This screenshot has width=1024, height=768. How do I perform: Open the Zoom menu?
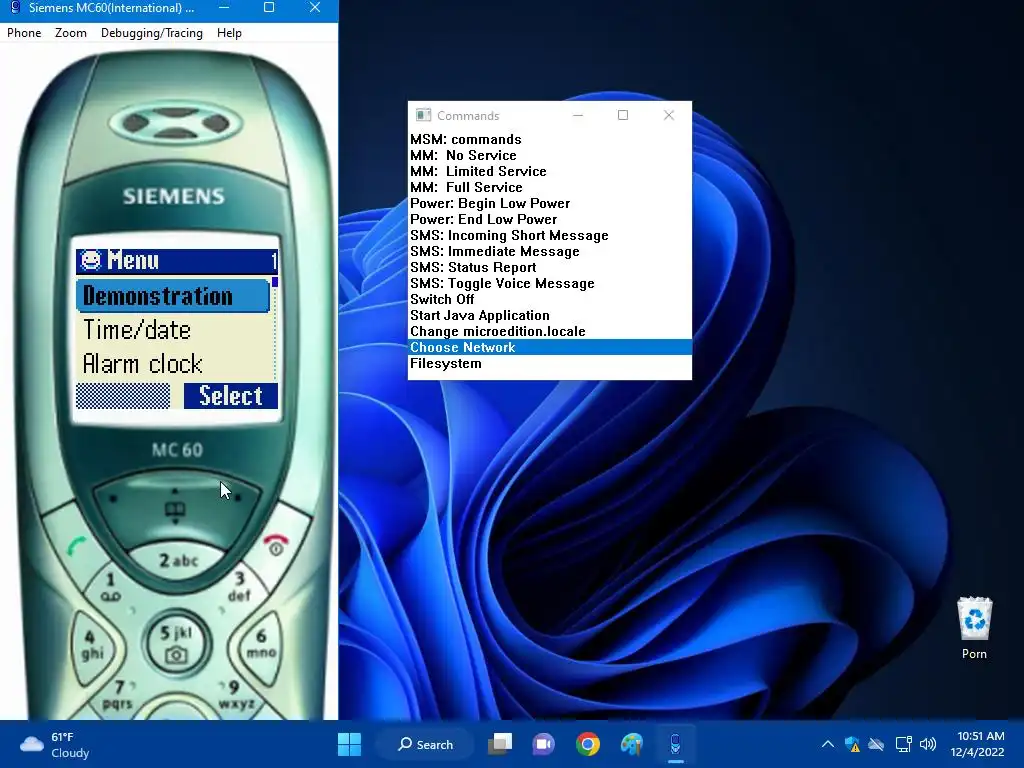[x=71, y=33]
